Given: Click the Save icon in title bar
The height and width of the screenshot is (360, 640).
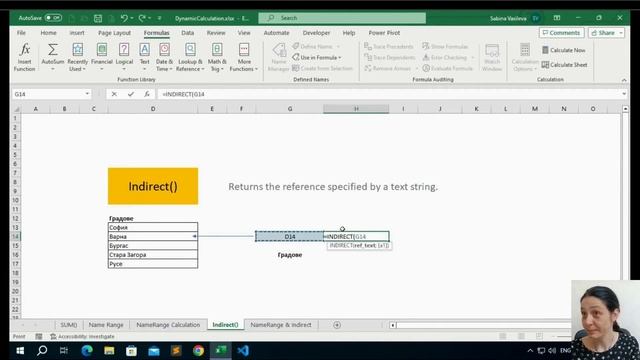Looking at the screenshot, I should click(98, 18).
